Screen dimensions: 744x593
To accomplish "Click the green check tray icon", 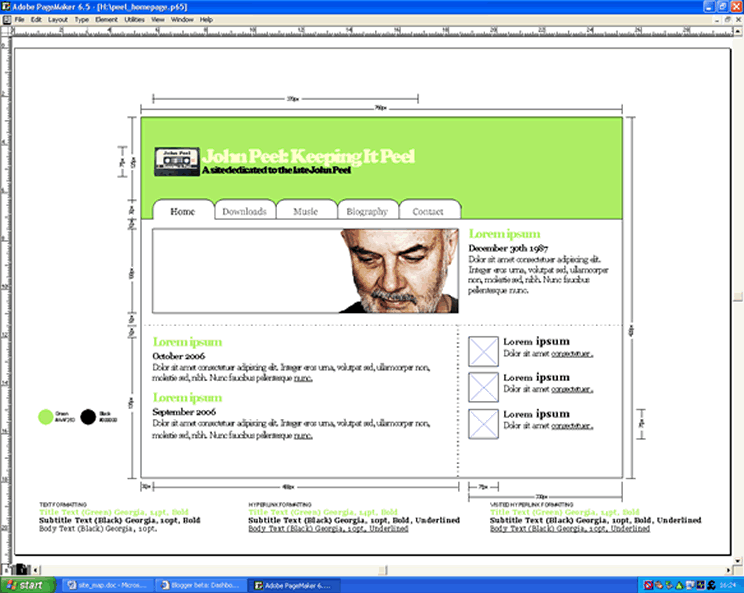I will pos(669,585).
